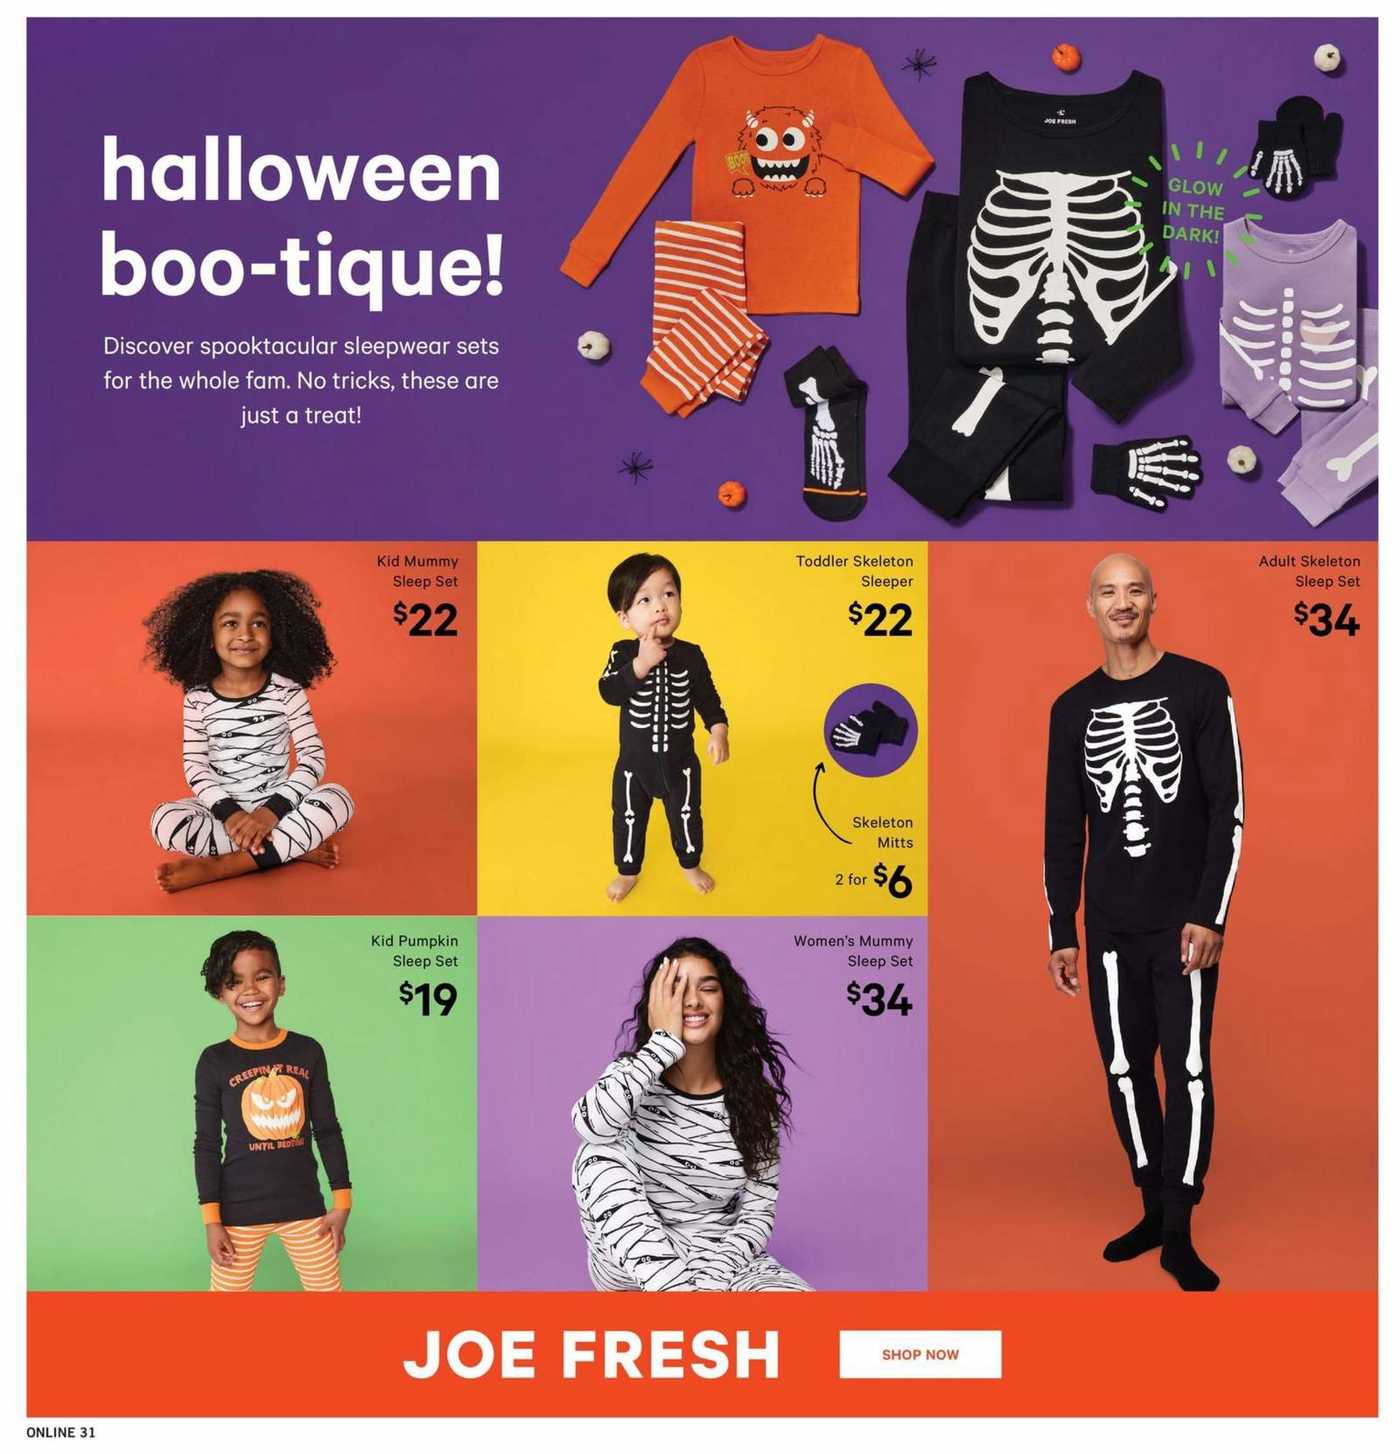Click the JOE FRESH logo text
Image resolution: width=1400 pixels, height=1454 pixels.
(591, 1354)
